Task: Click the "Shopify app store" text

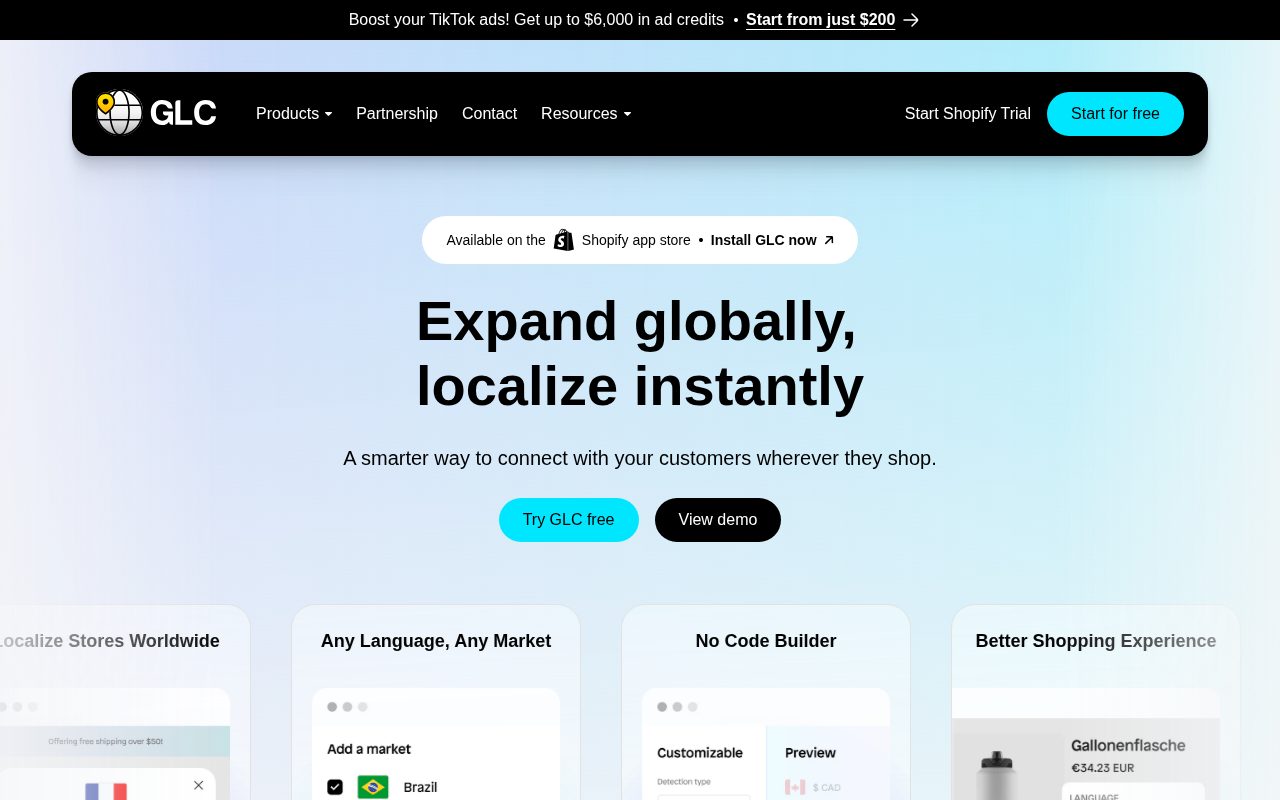Action: [636, 240]
